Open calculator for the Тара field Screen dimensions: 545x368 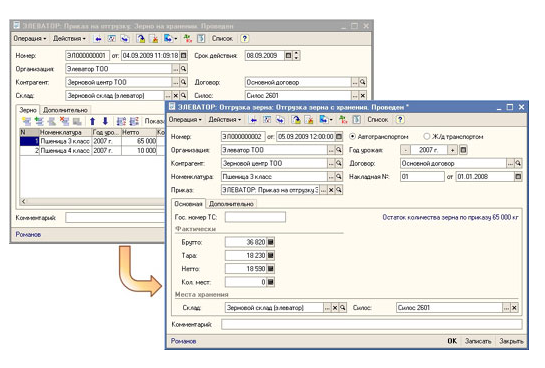(x=271, y=255)
